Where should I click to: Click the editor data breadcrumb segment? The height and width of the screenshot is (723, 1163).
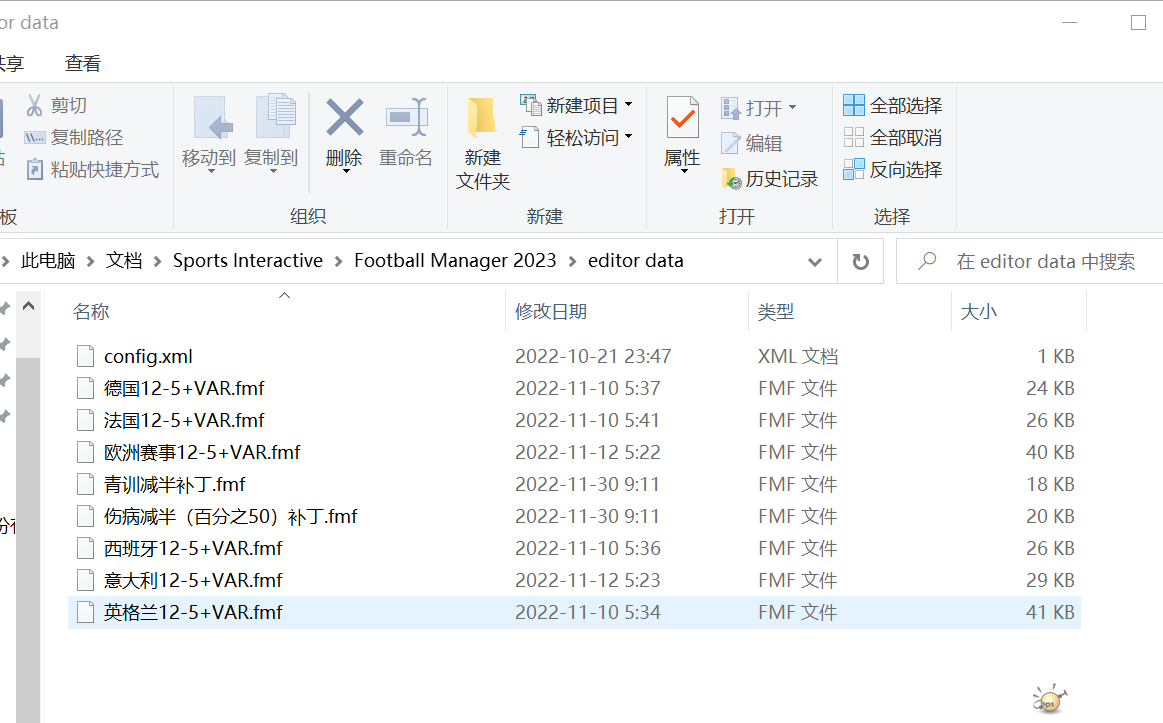[636, 261]
